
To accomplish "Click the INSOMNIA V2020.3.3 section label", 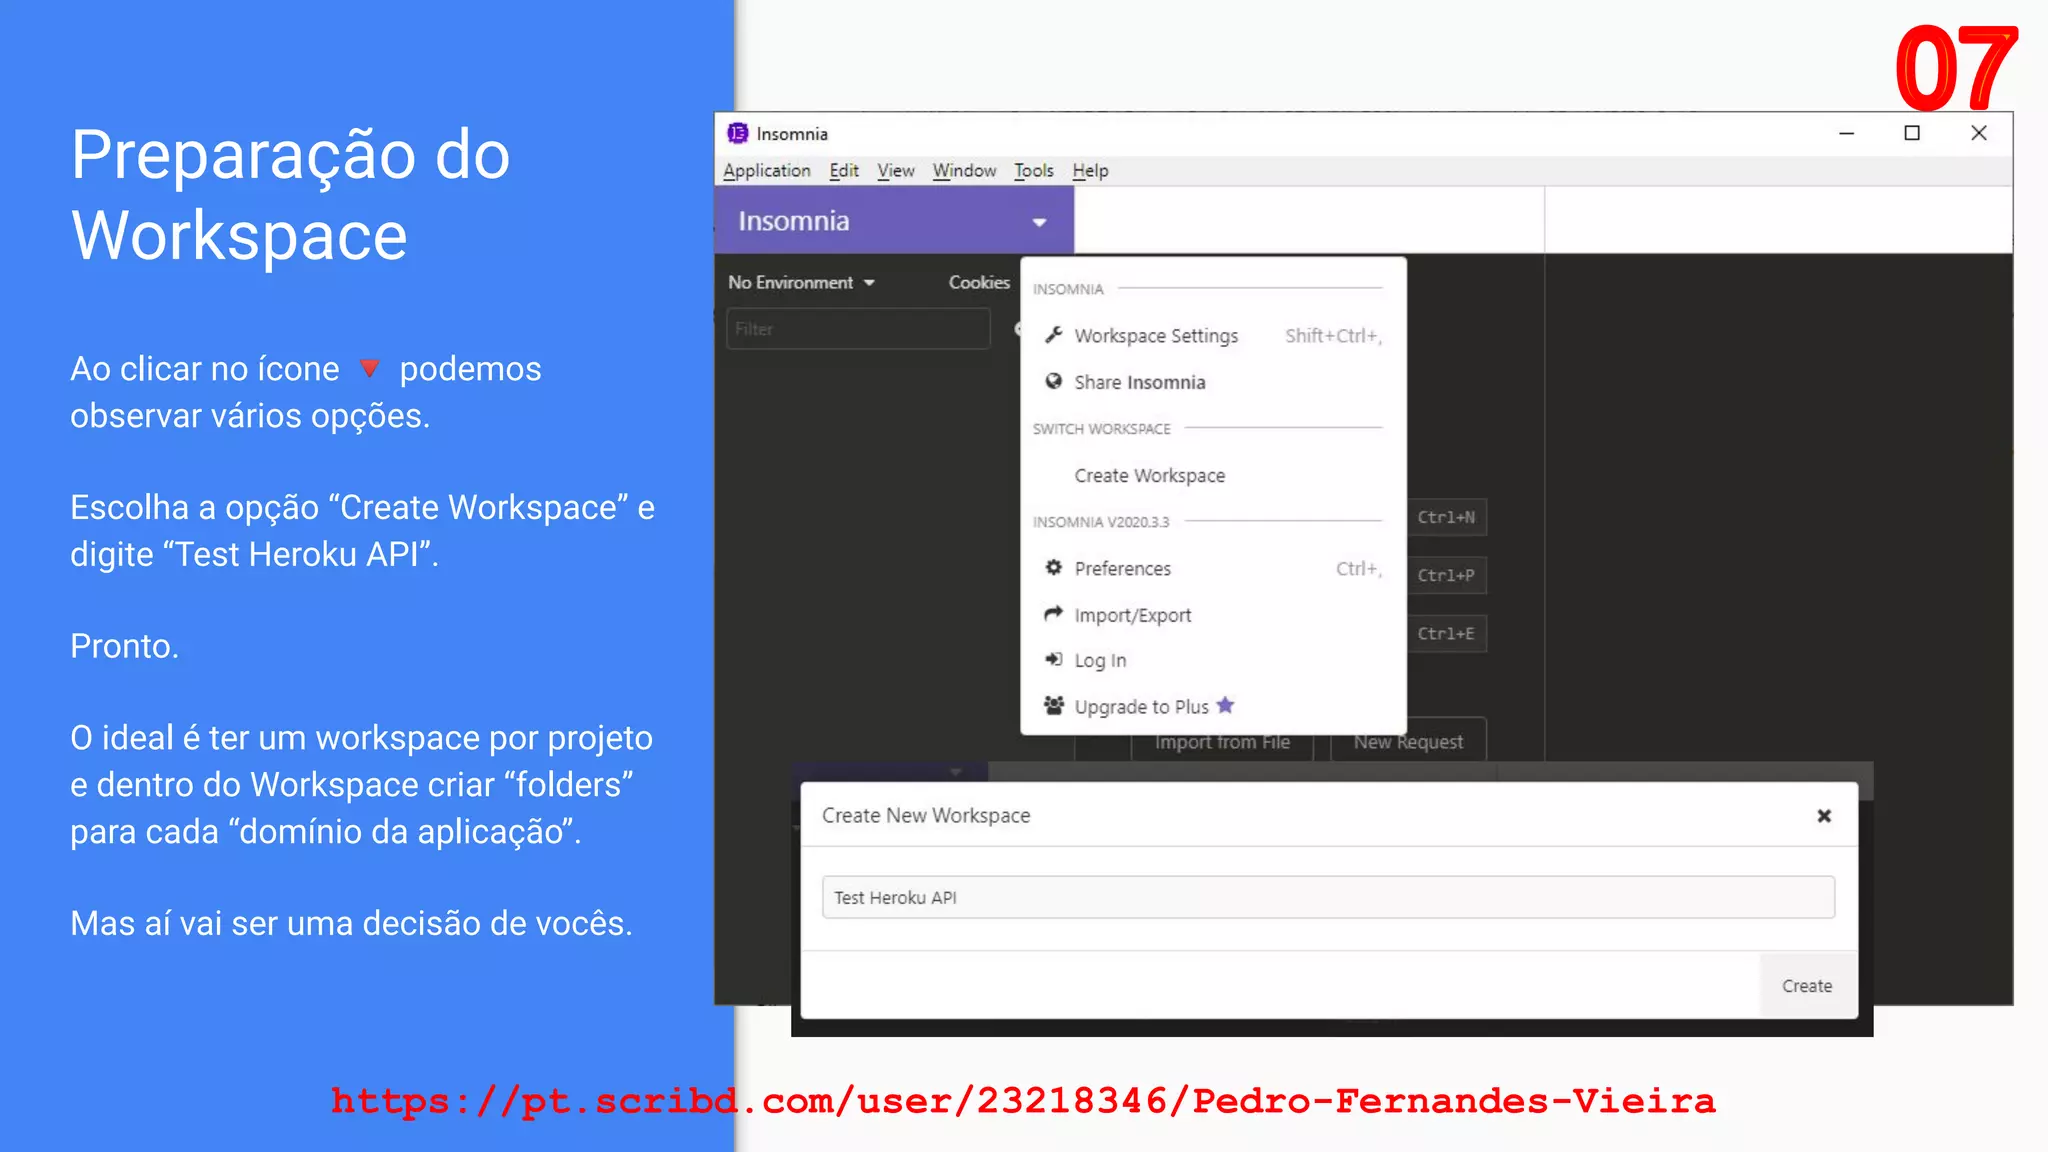I will [1101, 522].
